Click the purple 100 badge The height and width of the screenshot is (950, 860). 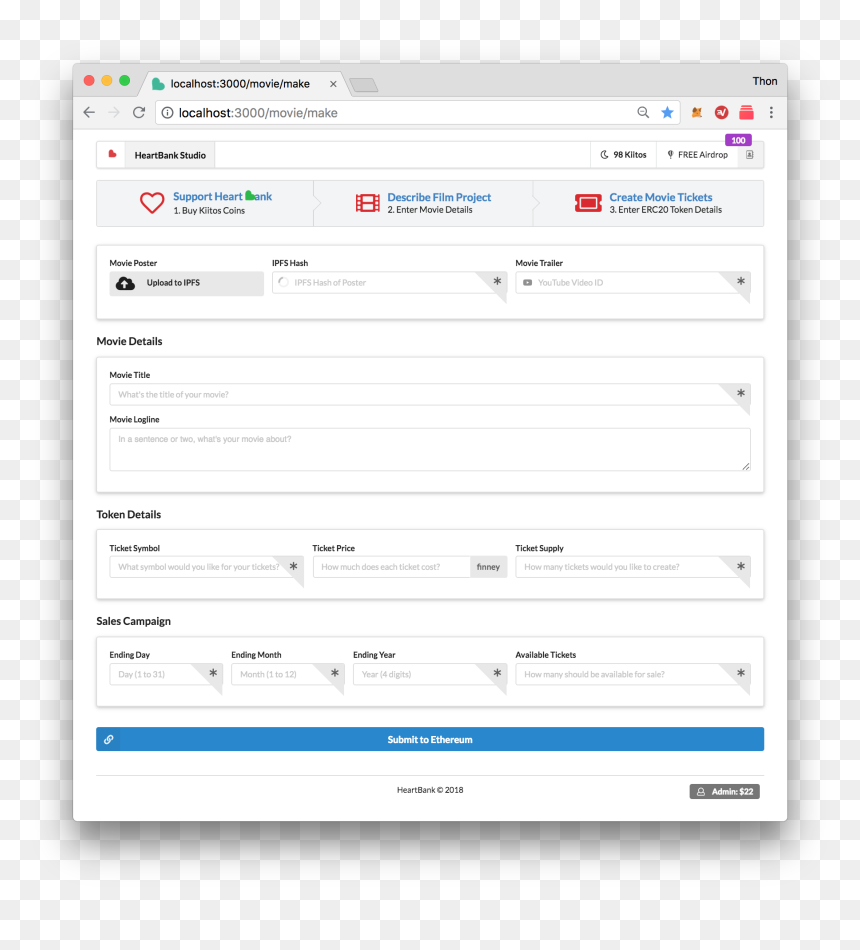click(738, 140)
